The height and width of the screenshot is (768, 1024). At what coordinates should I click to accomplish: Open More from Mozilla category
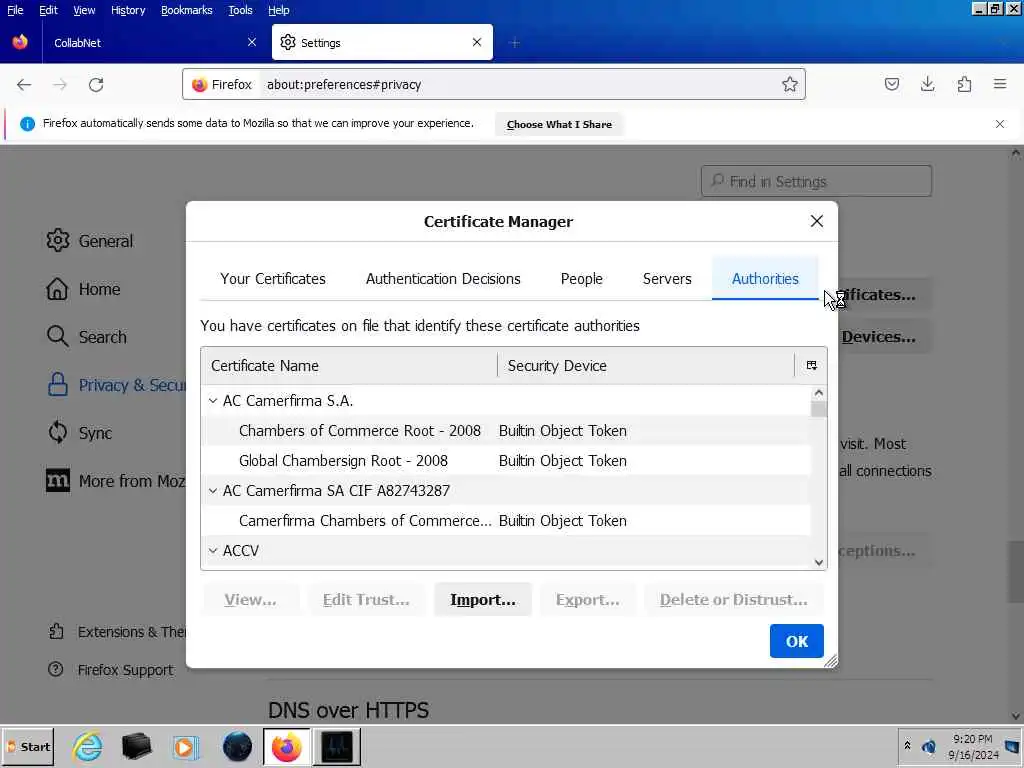116,481
